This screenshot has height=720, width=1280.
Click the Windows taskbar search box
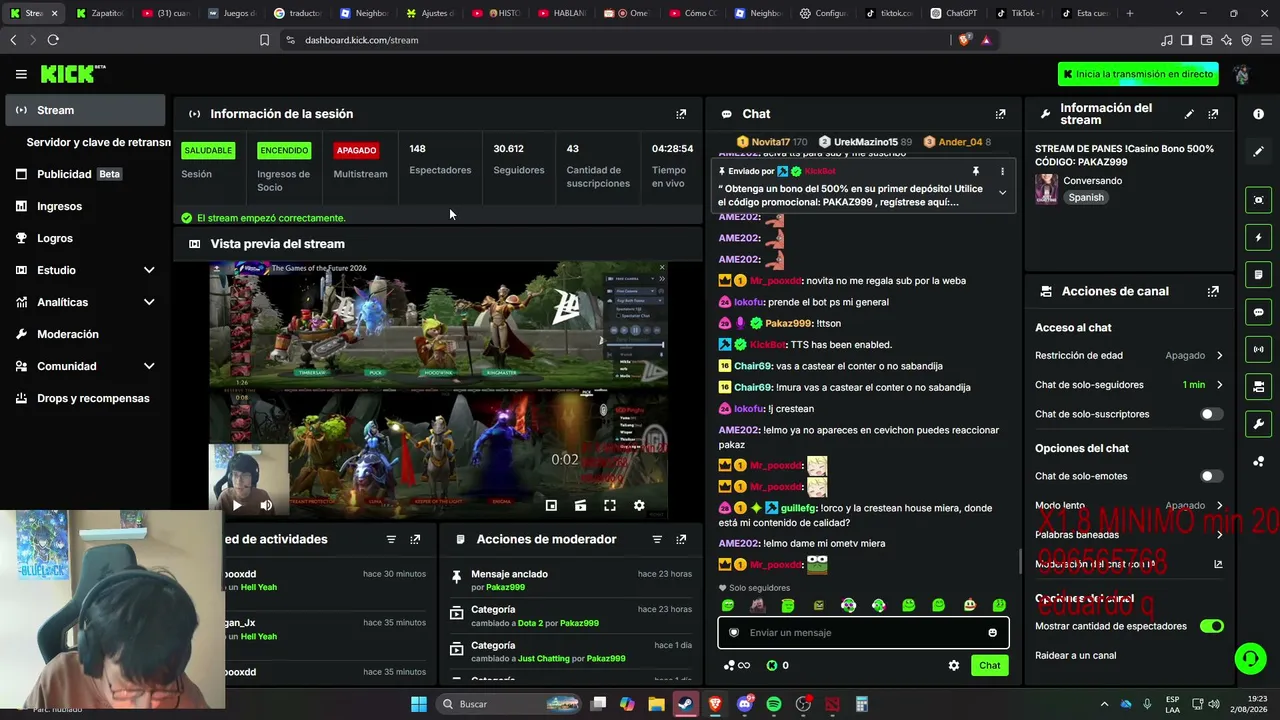(x=510, y=704)
